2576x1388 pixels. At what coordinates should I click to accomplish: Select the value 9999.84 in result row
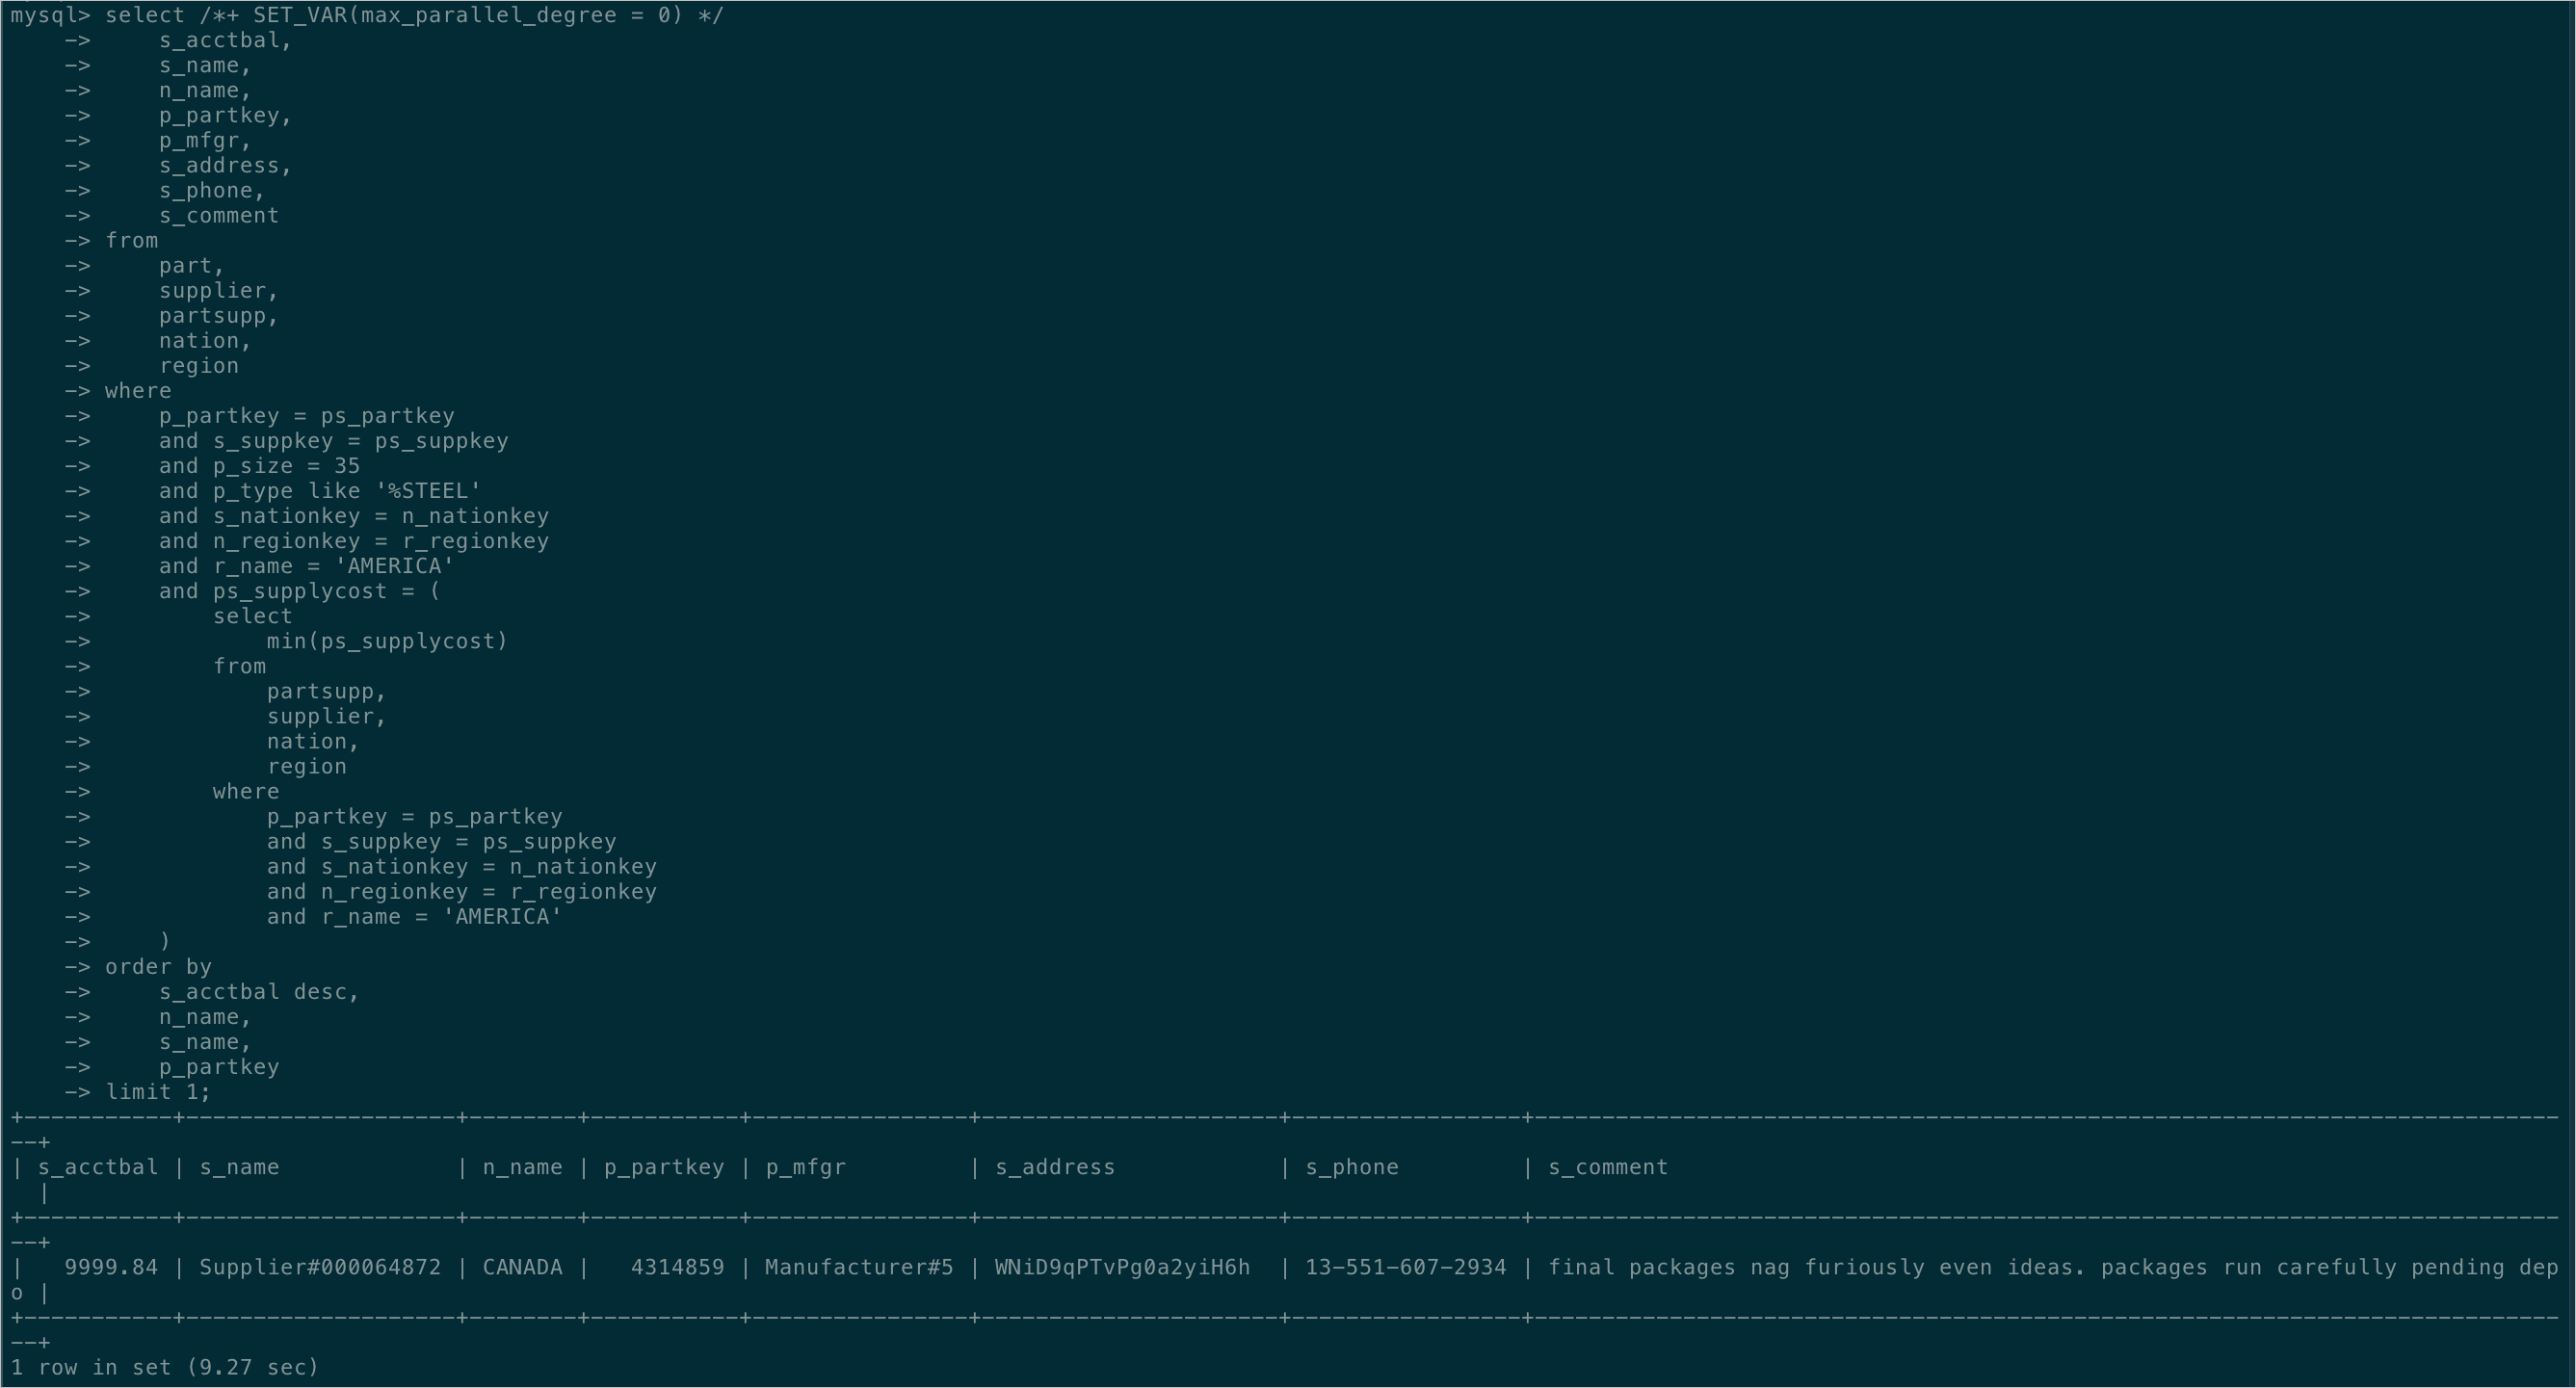[x=110, y=1267]
